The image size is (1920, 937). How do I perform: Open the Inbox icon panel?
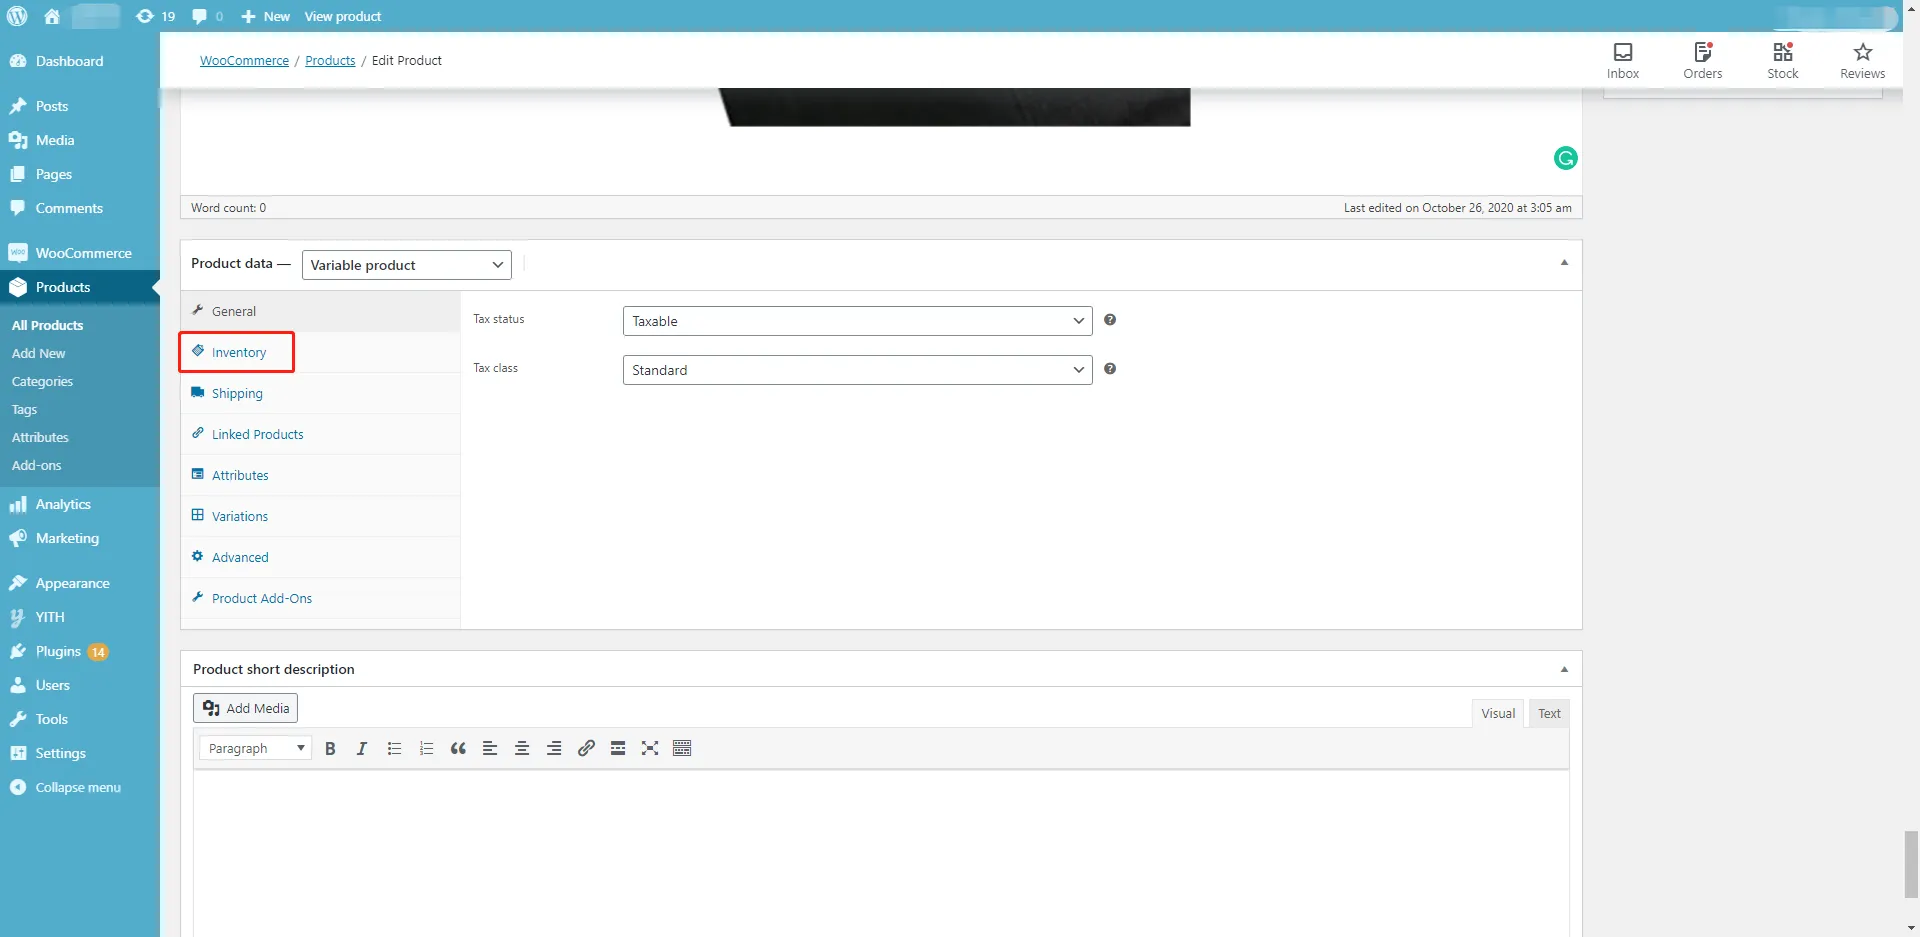tap(1622, 60)
